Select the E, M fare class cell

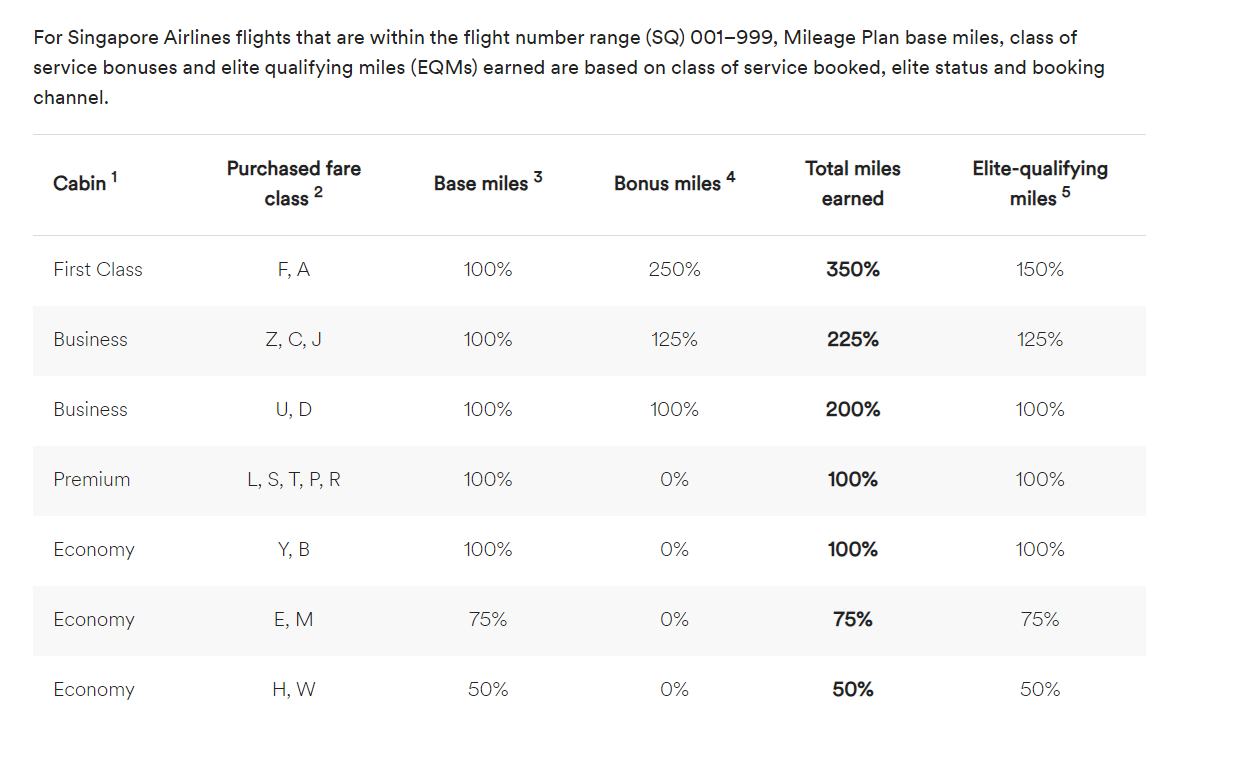coord(293,620)
